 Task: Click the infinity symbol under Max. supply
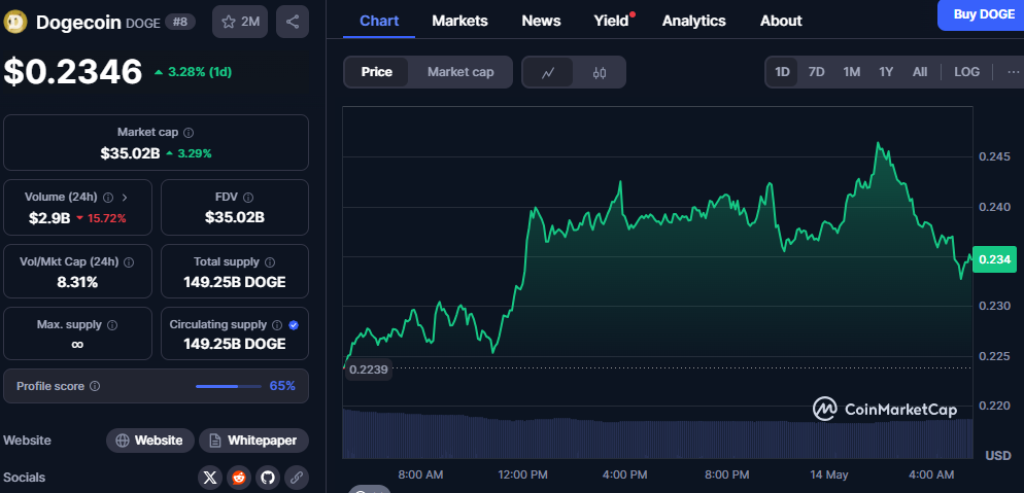tap(77, 344)
